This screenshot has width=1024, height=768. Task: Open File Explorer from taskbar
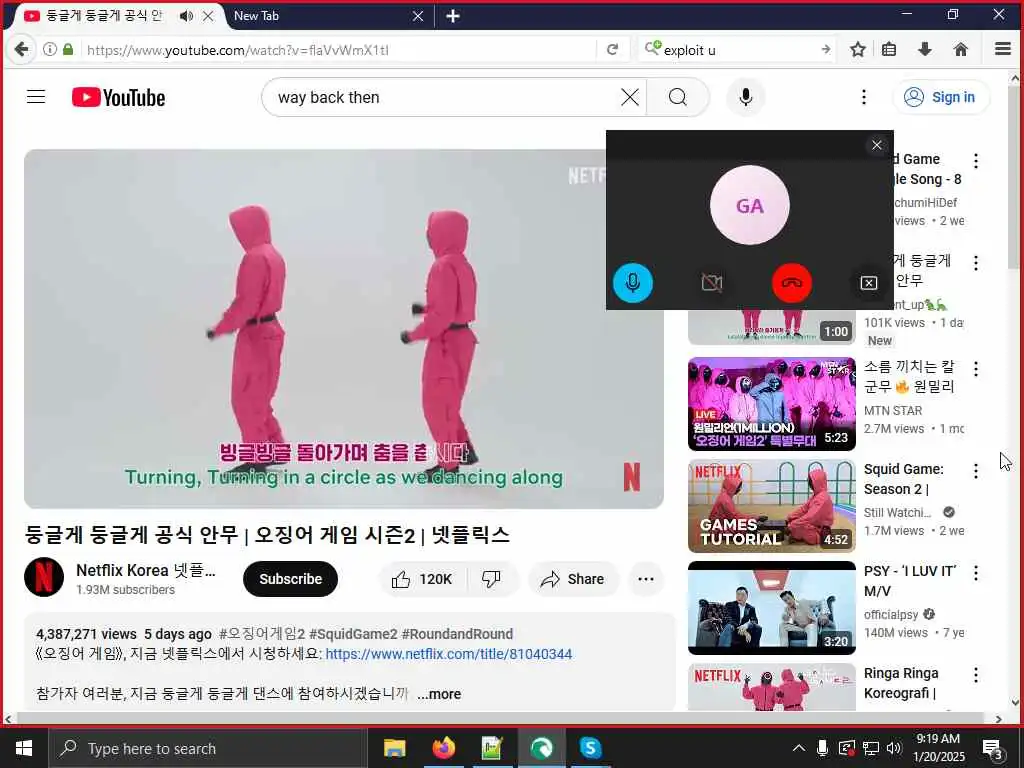394,748
